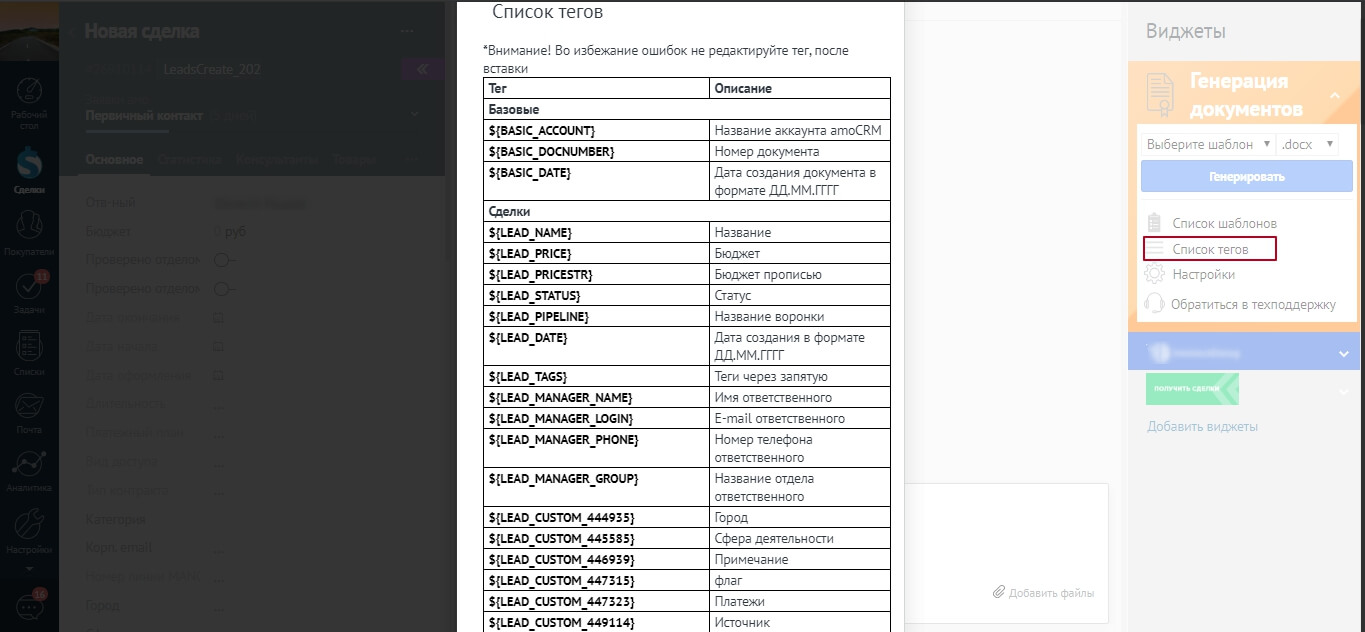This screenshot has height=632, width=1365.
Task: Open the Список шаблонов link
Action: coord(1223,223)
